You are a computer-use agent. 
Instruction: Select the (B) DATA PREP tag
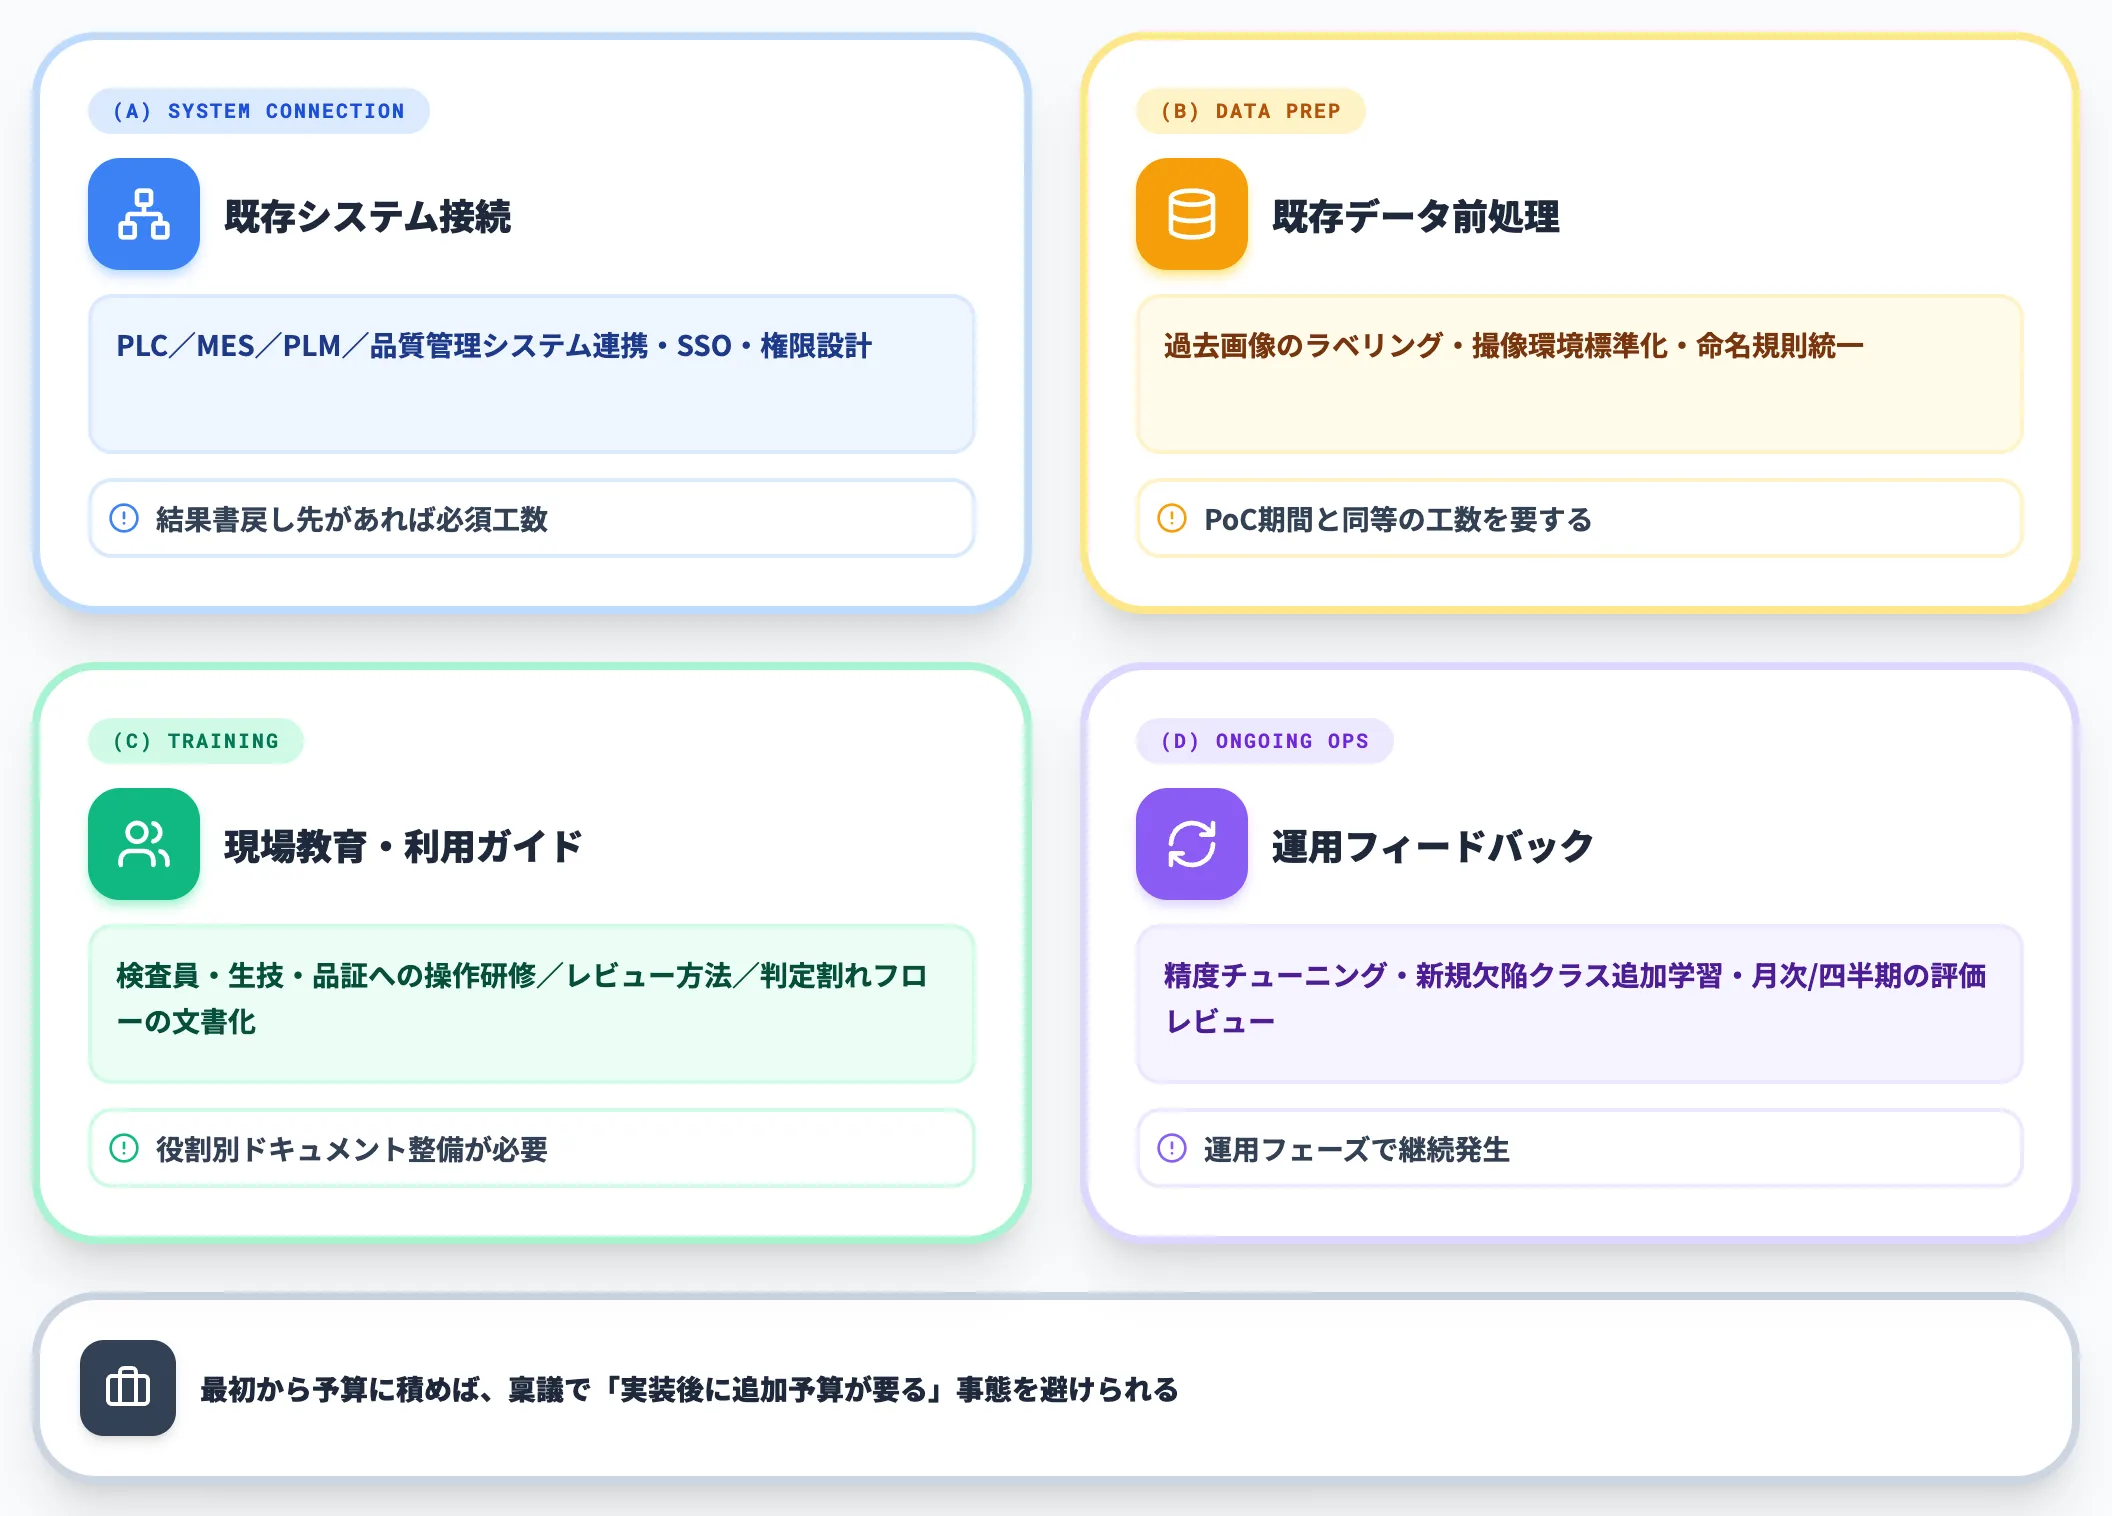tap(1251, 111)
